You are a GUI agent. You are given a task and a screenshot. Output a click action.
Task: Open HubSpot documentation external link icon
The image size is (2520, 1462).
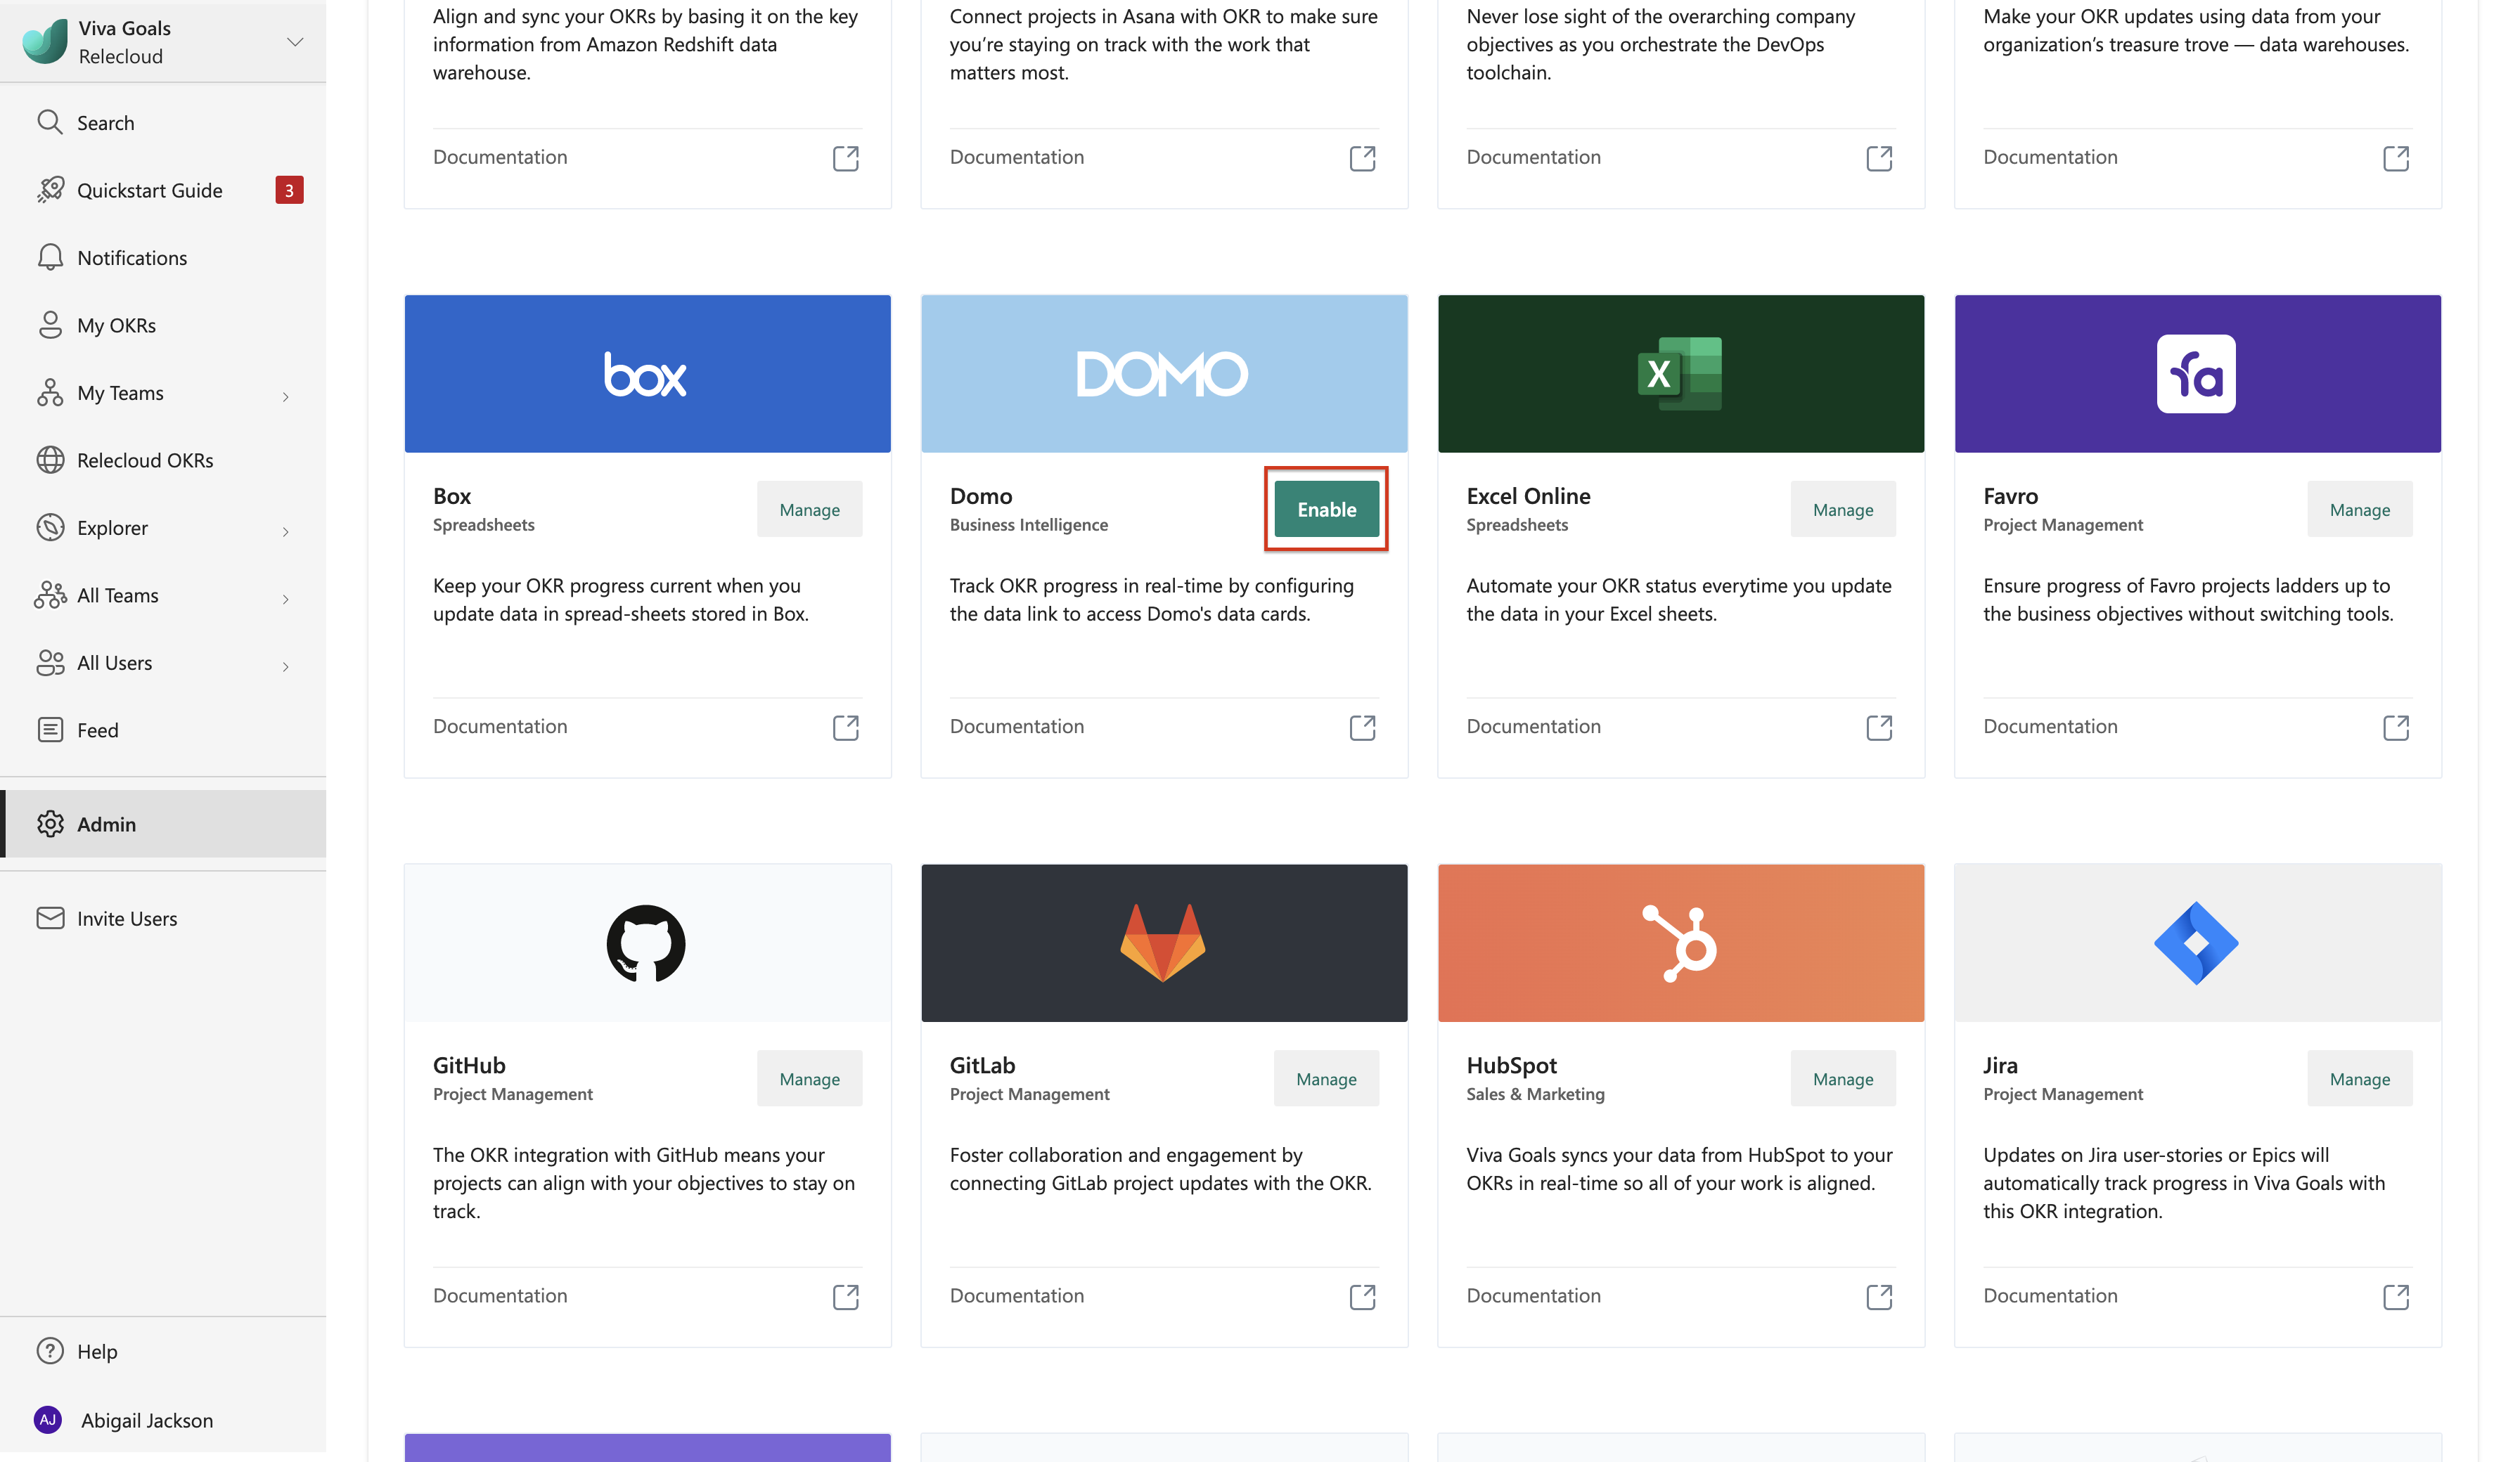1879,1296
